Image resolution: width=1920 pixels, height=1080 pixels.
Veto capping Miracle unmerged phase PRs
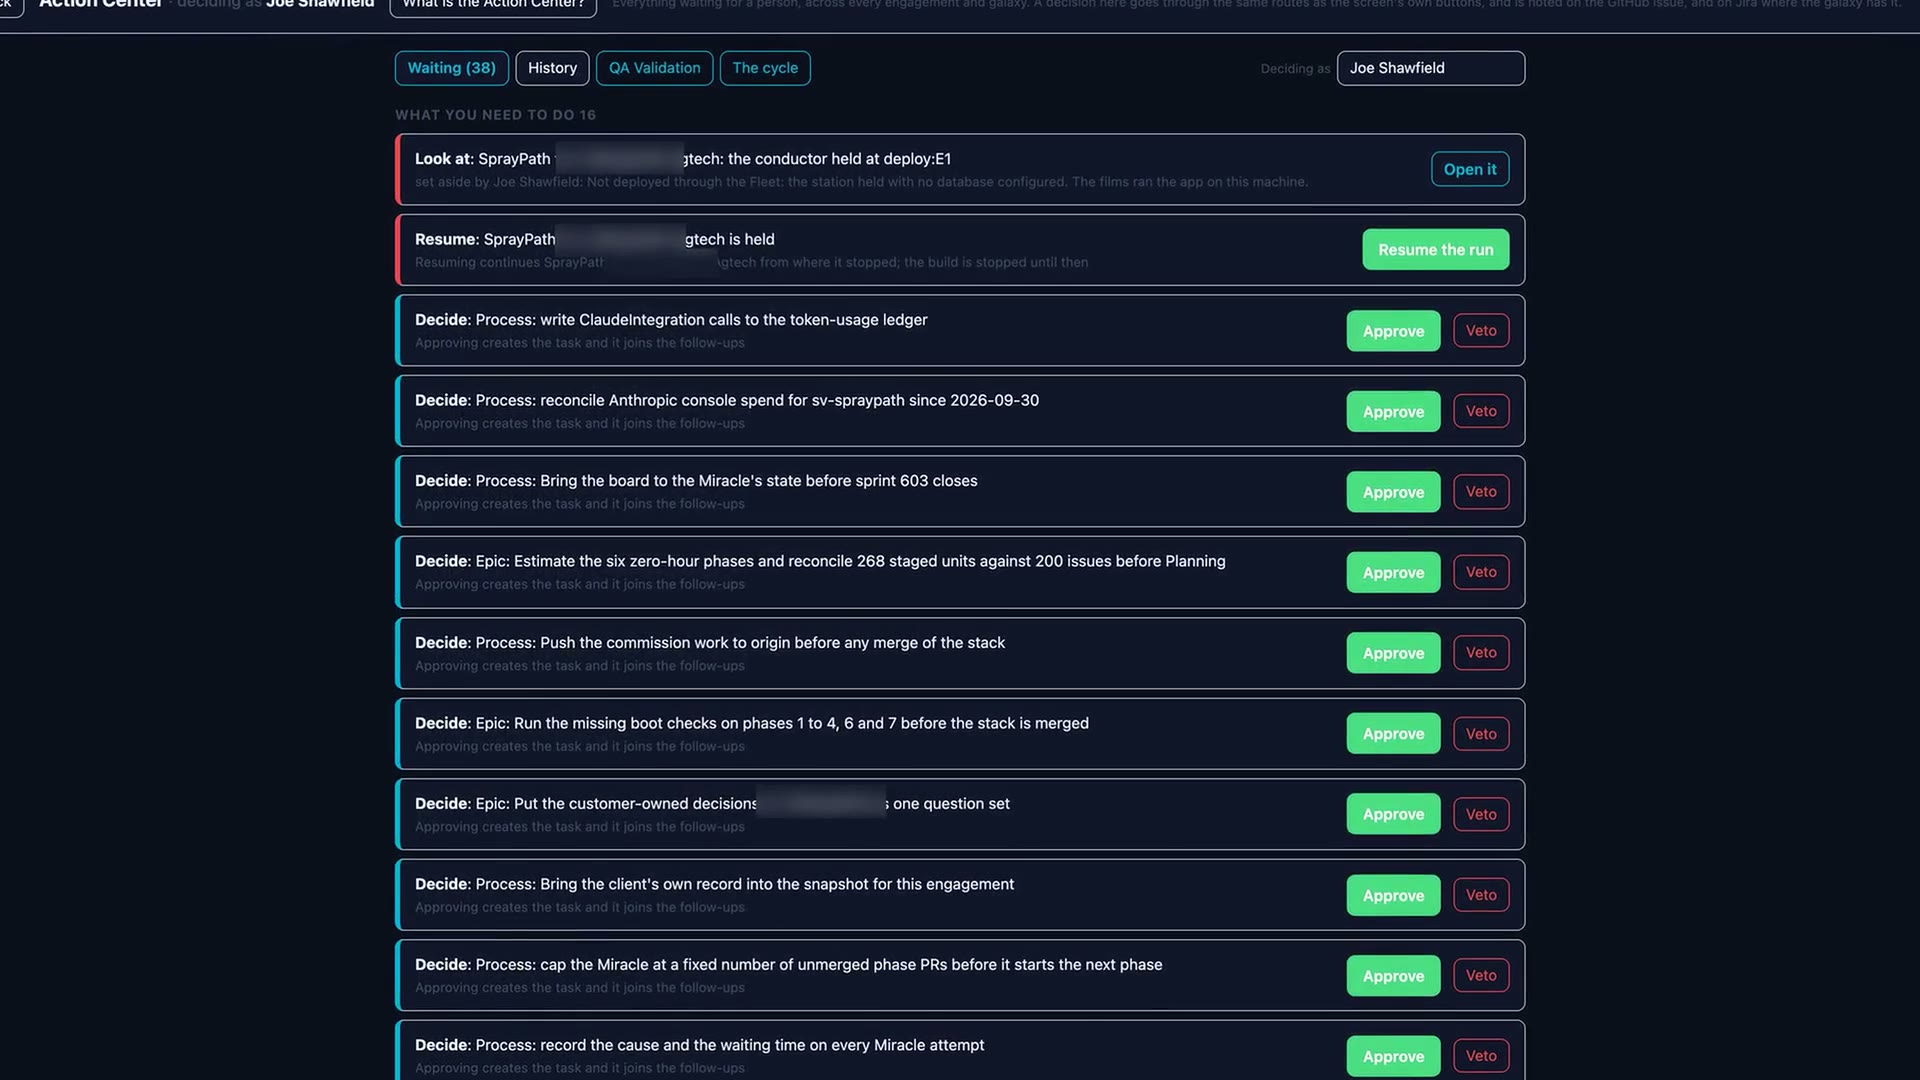click(x=1481, y=975)
